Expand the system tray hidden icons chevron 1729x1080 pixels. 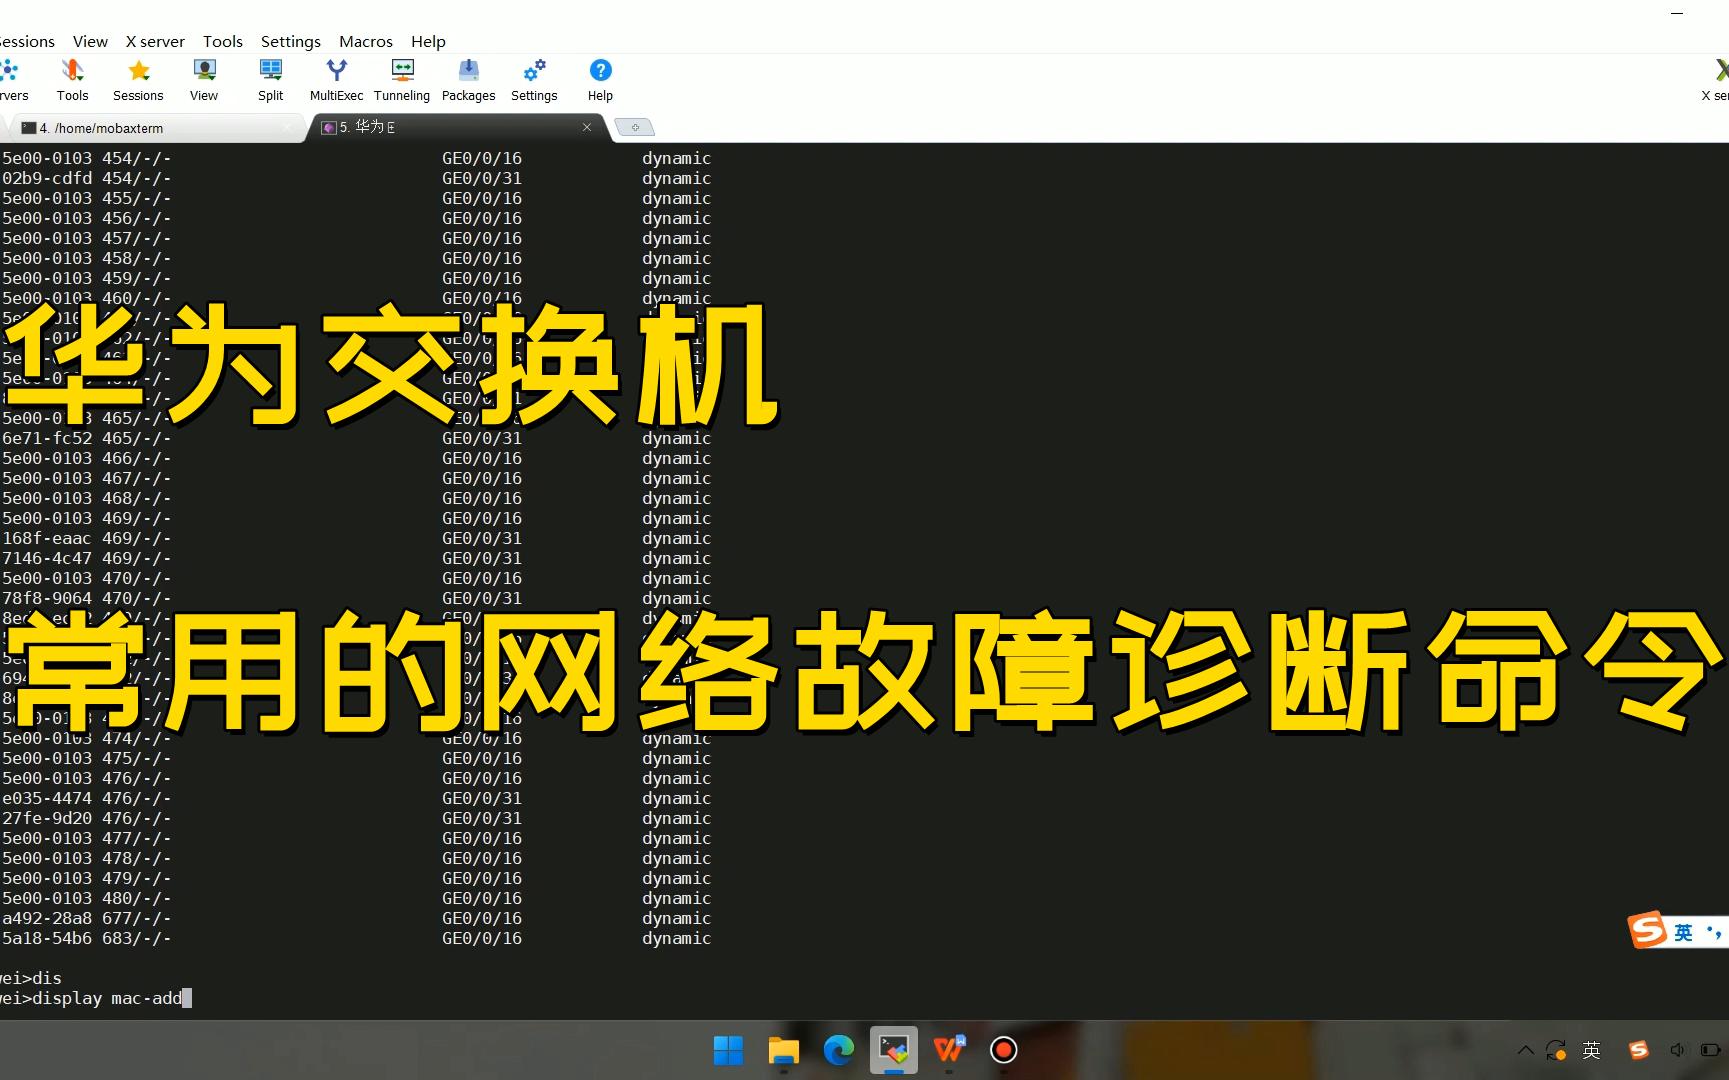pos(1525,1050)
